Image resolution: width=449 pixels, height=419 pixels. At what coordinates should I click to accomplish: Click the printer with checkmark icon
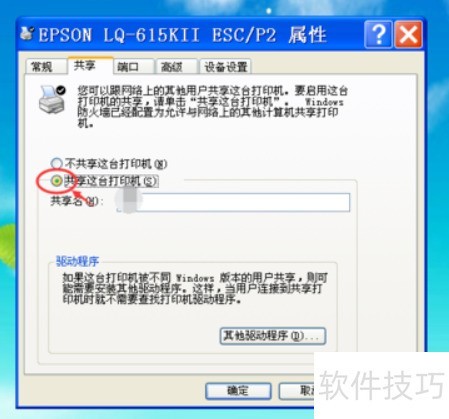pyautogui.click(x=52, y=100)
